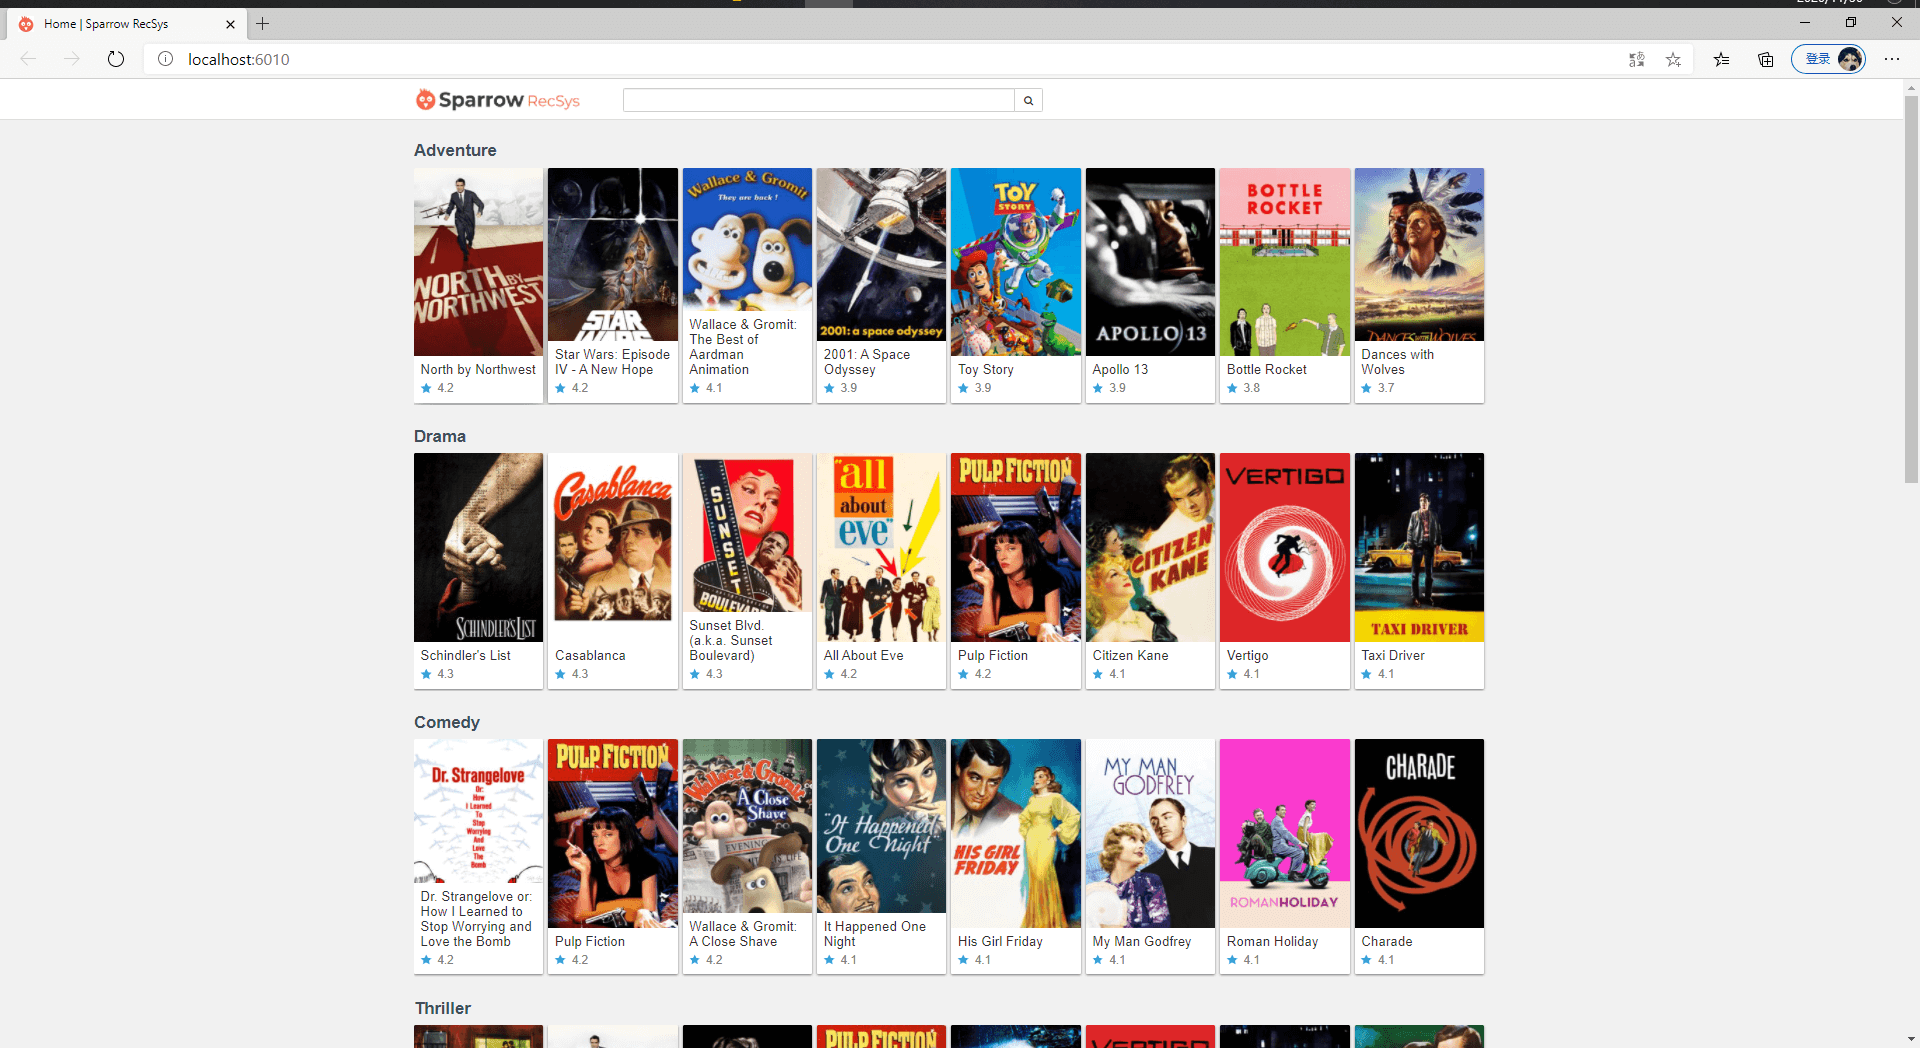Open the Bottle Rocket poster
The width and height of the screenshot is (1920, 1048).
click(1285, 262)
